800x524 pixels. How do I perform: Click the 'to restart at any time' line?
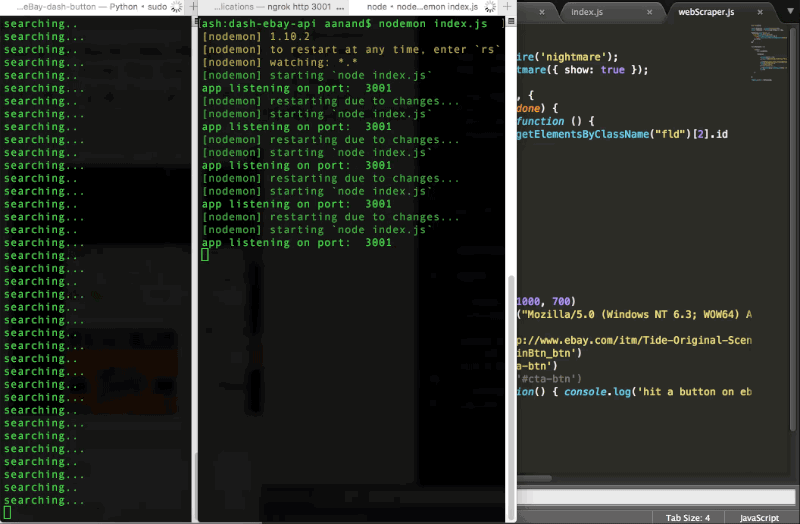pos(350,49)
